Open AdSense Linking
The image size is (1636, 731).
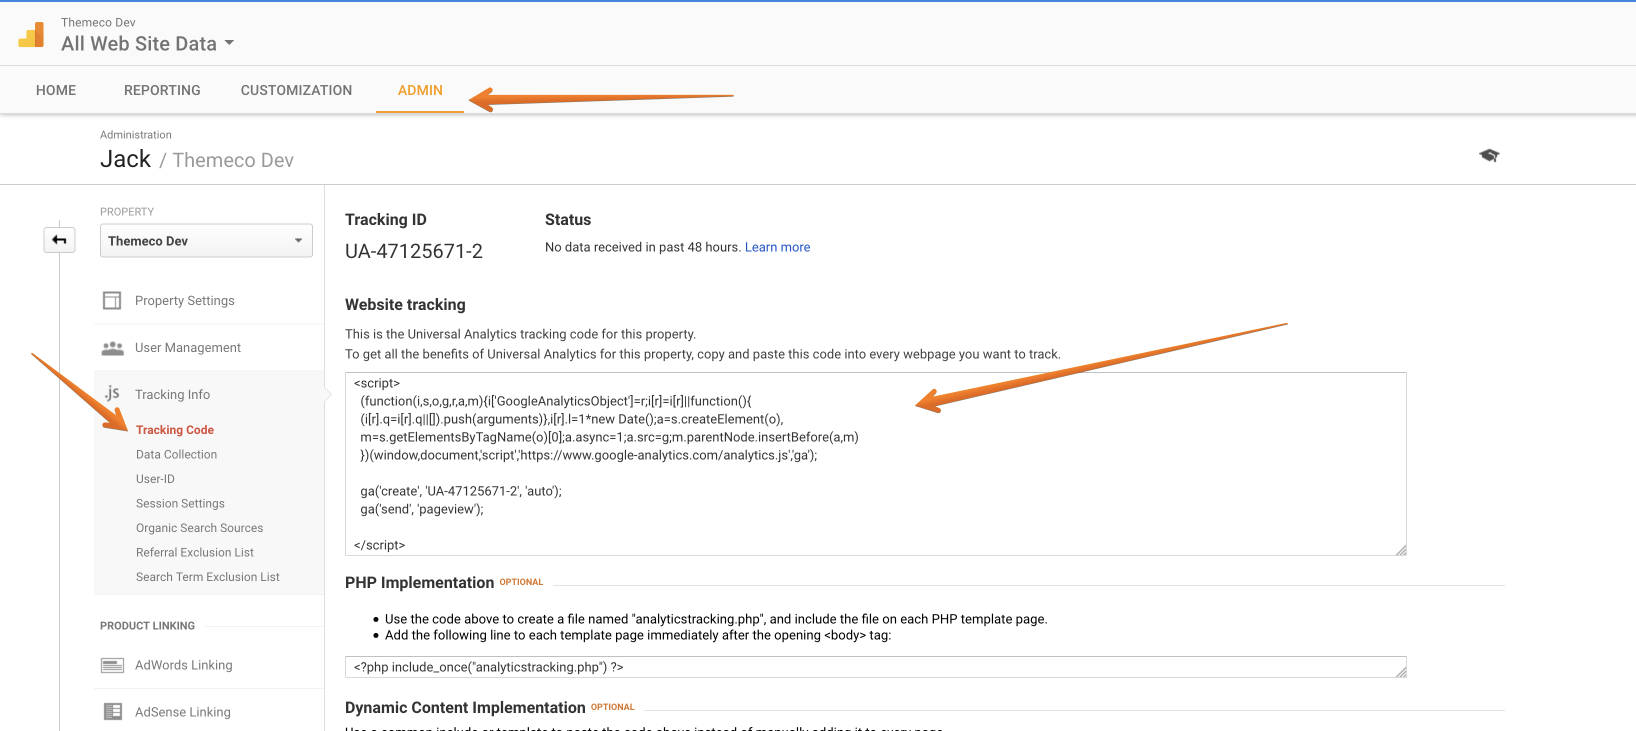coord(183,712)
